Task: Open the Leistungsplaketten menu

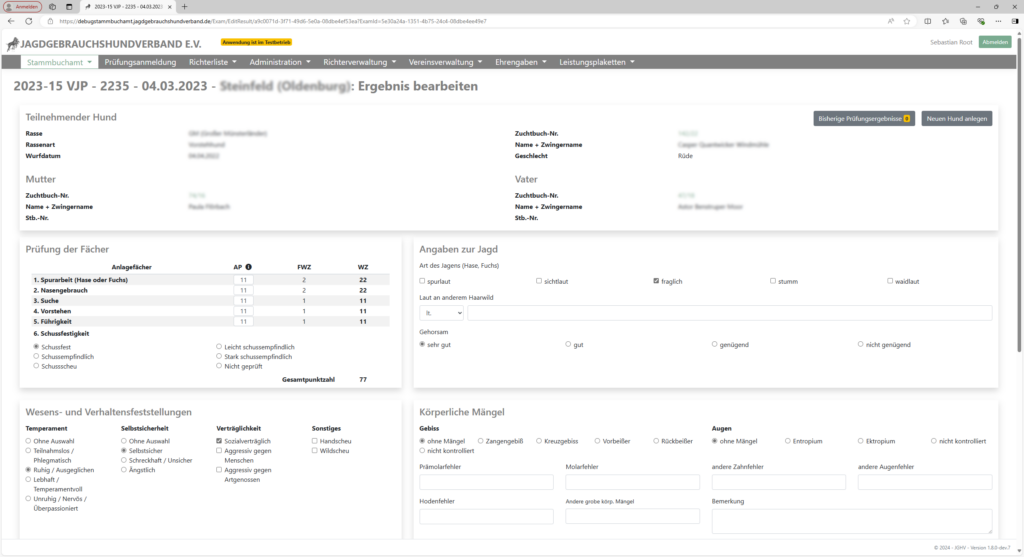Action: point(597,62)
